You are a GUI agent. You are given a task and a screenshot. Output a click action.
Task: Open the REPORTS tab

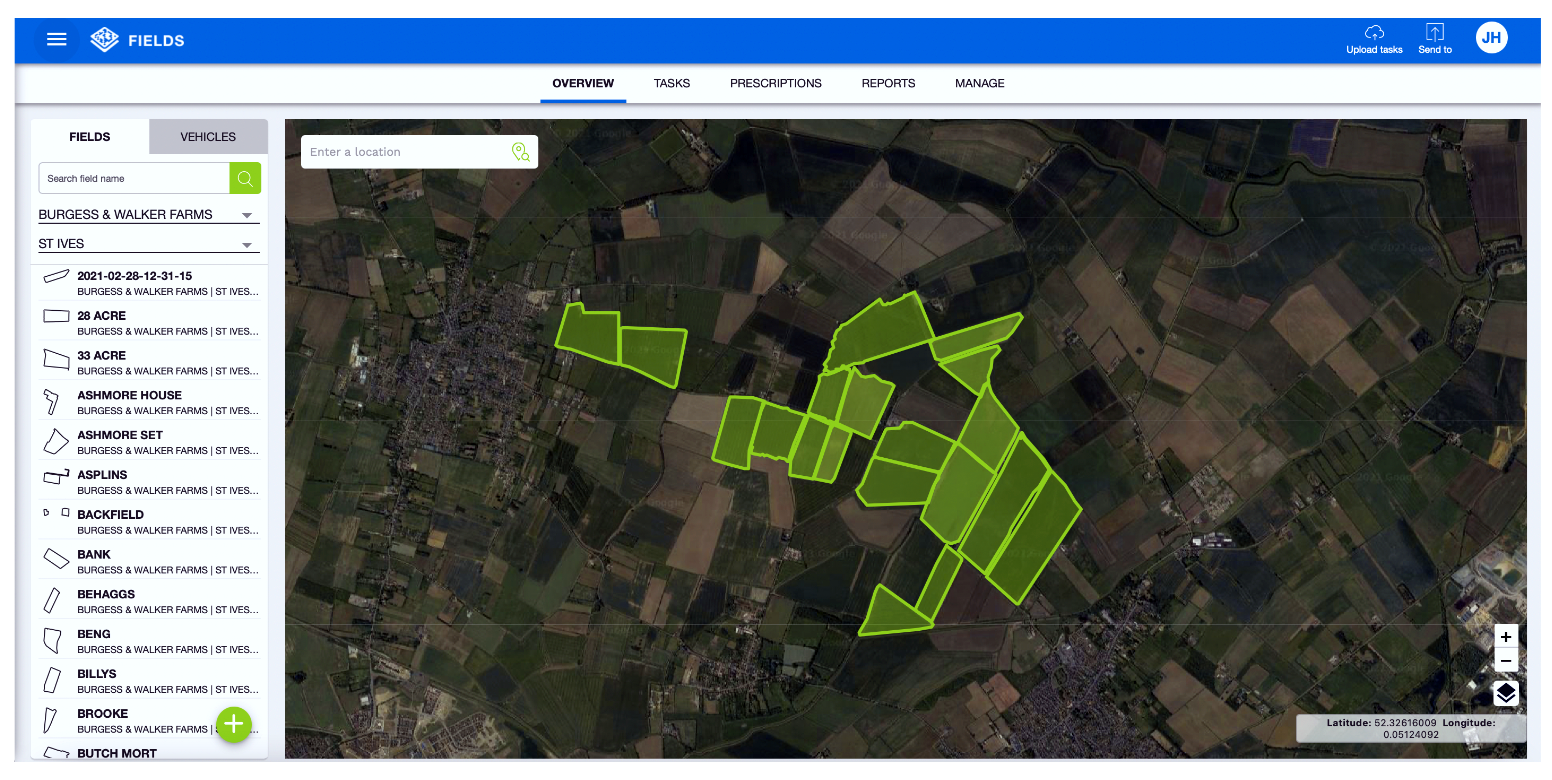[888, 83]
